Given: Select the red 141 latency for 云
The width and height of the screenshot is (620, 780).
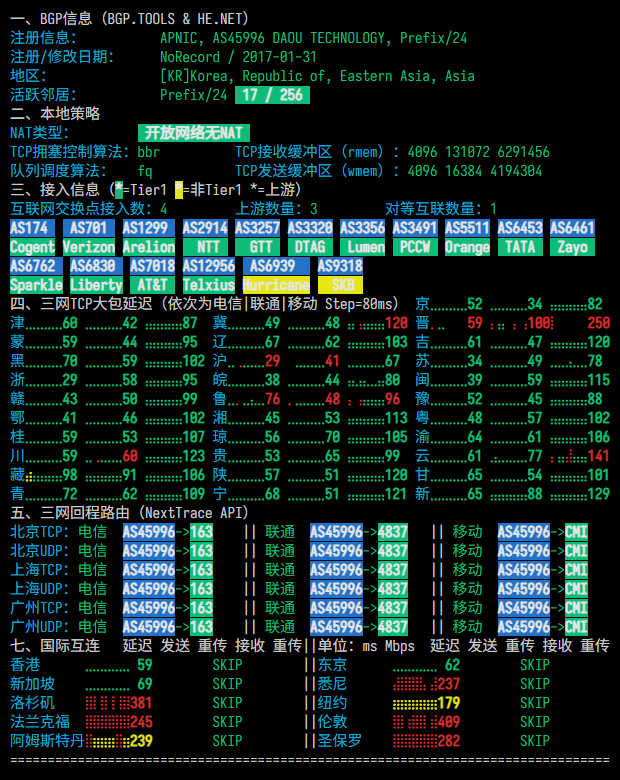Looking at the screenshot, I should point(599,456).
